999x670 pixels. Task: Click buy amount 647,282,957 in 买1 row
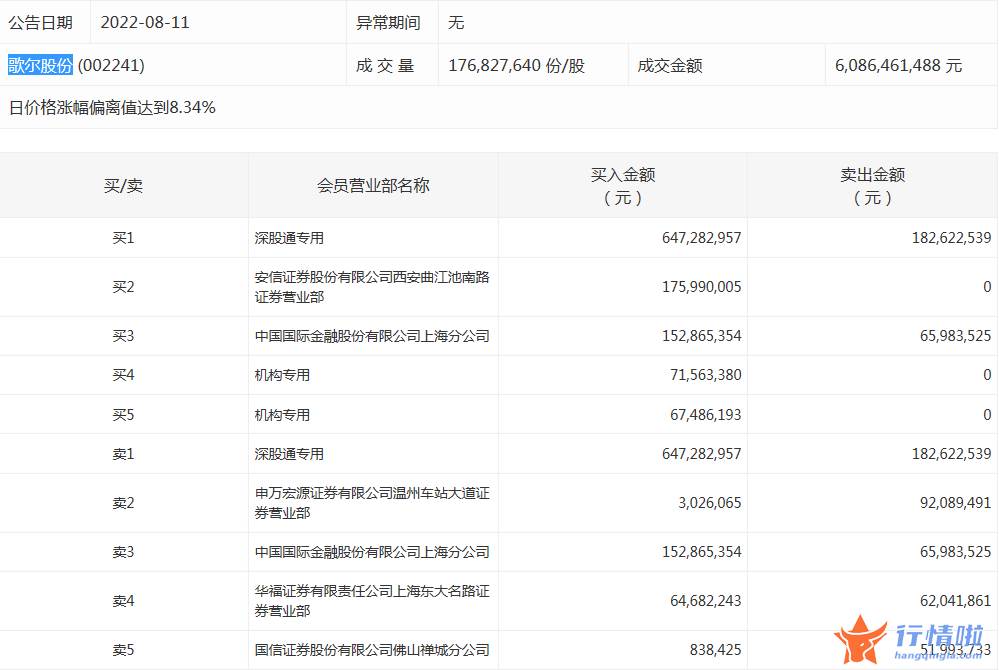point(701,238)
